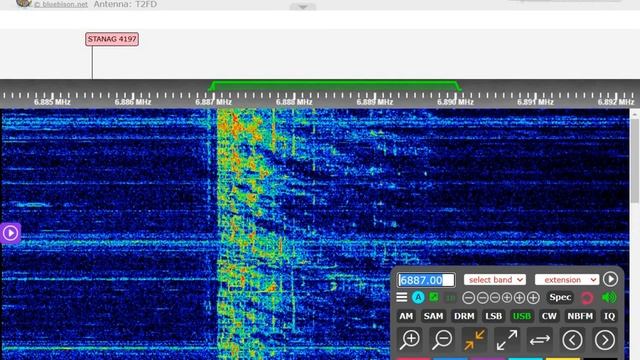This screenshot has height=360, width=640.
Task: Step frequency up by the medium amount
Action: (x=519, y=298)
